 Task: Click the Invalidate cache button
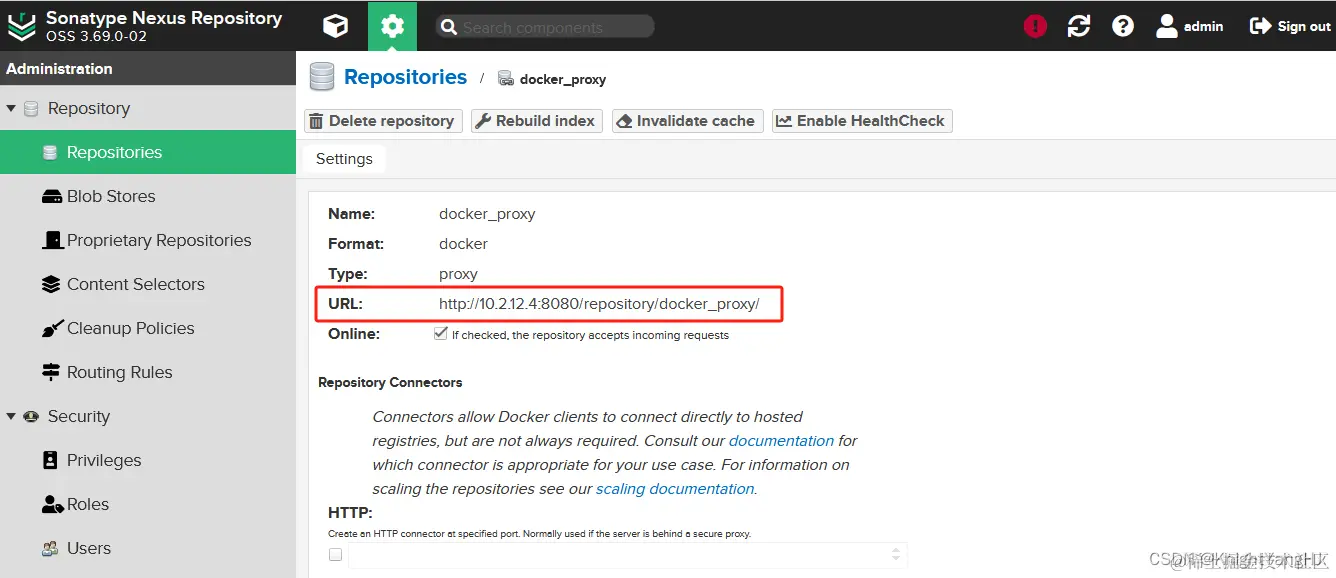[x=688, y=121]
